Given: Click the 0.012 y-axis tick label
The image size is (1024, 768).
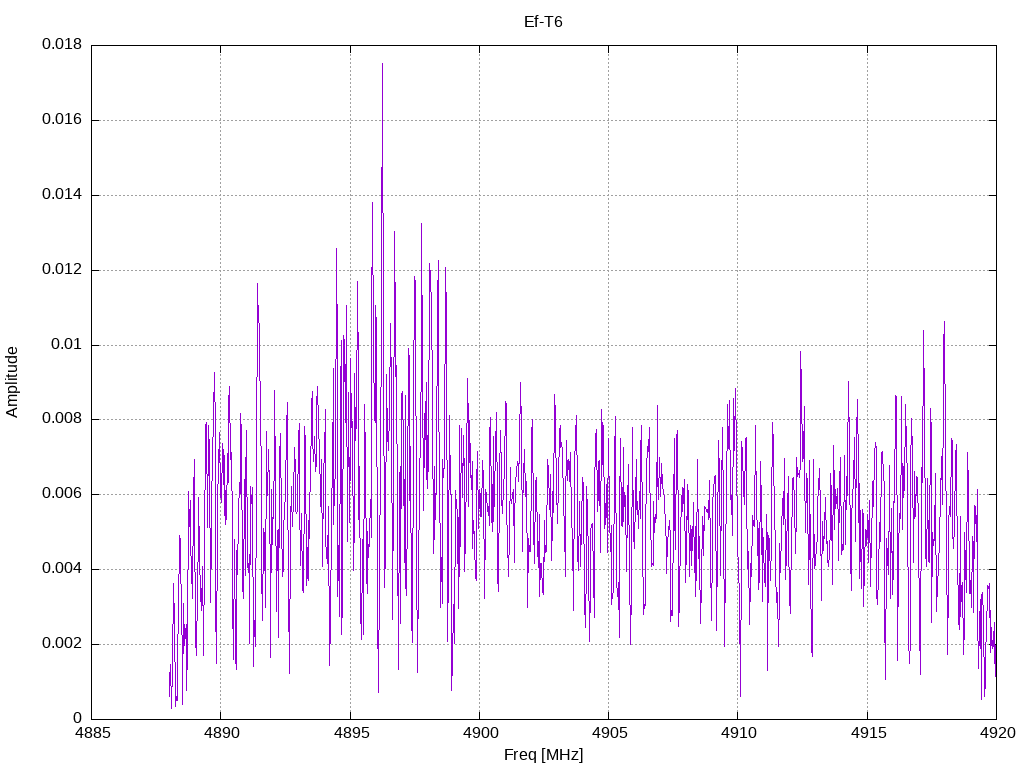Looking at the screenshot, I should (x=62, y=269).
